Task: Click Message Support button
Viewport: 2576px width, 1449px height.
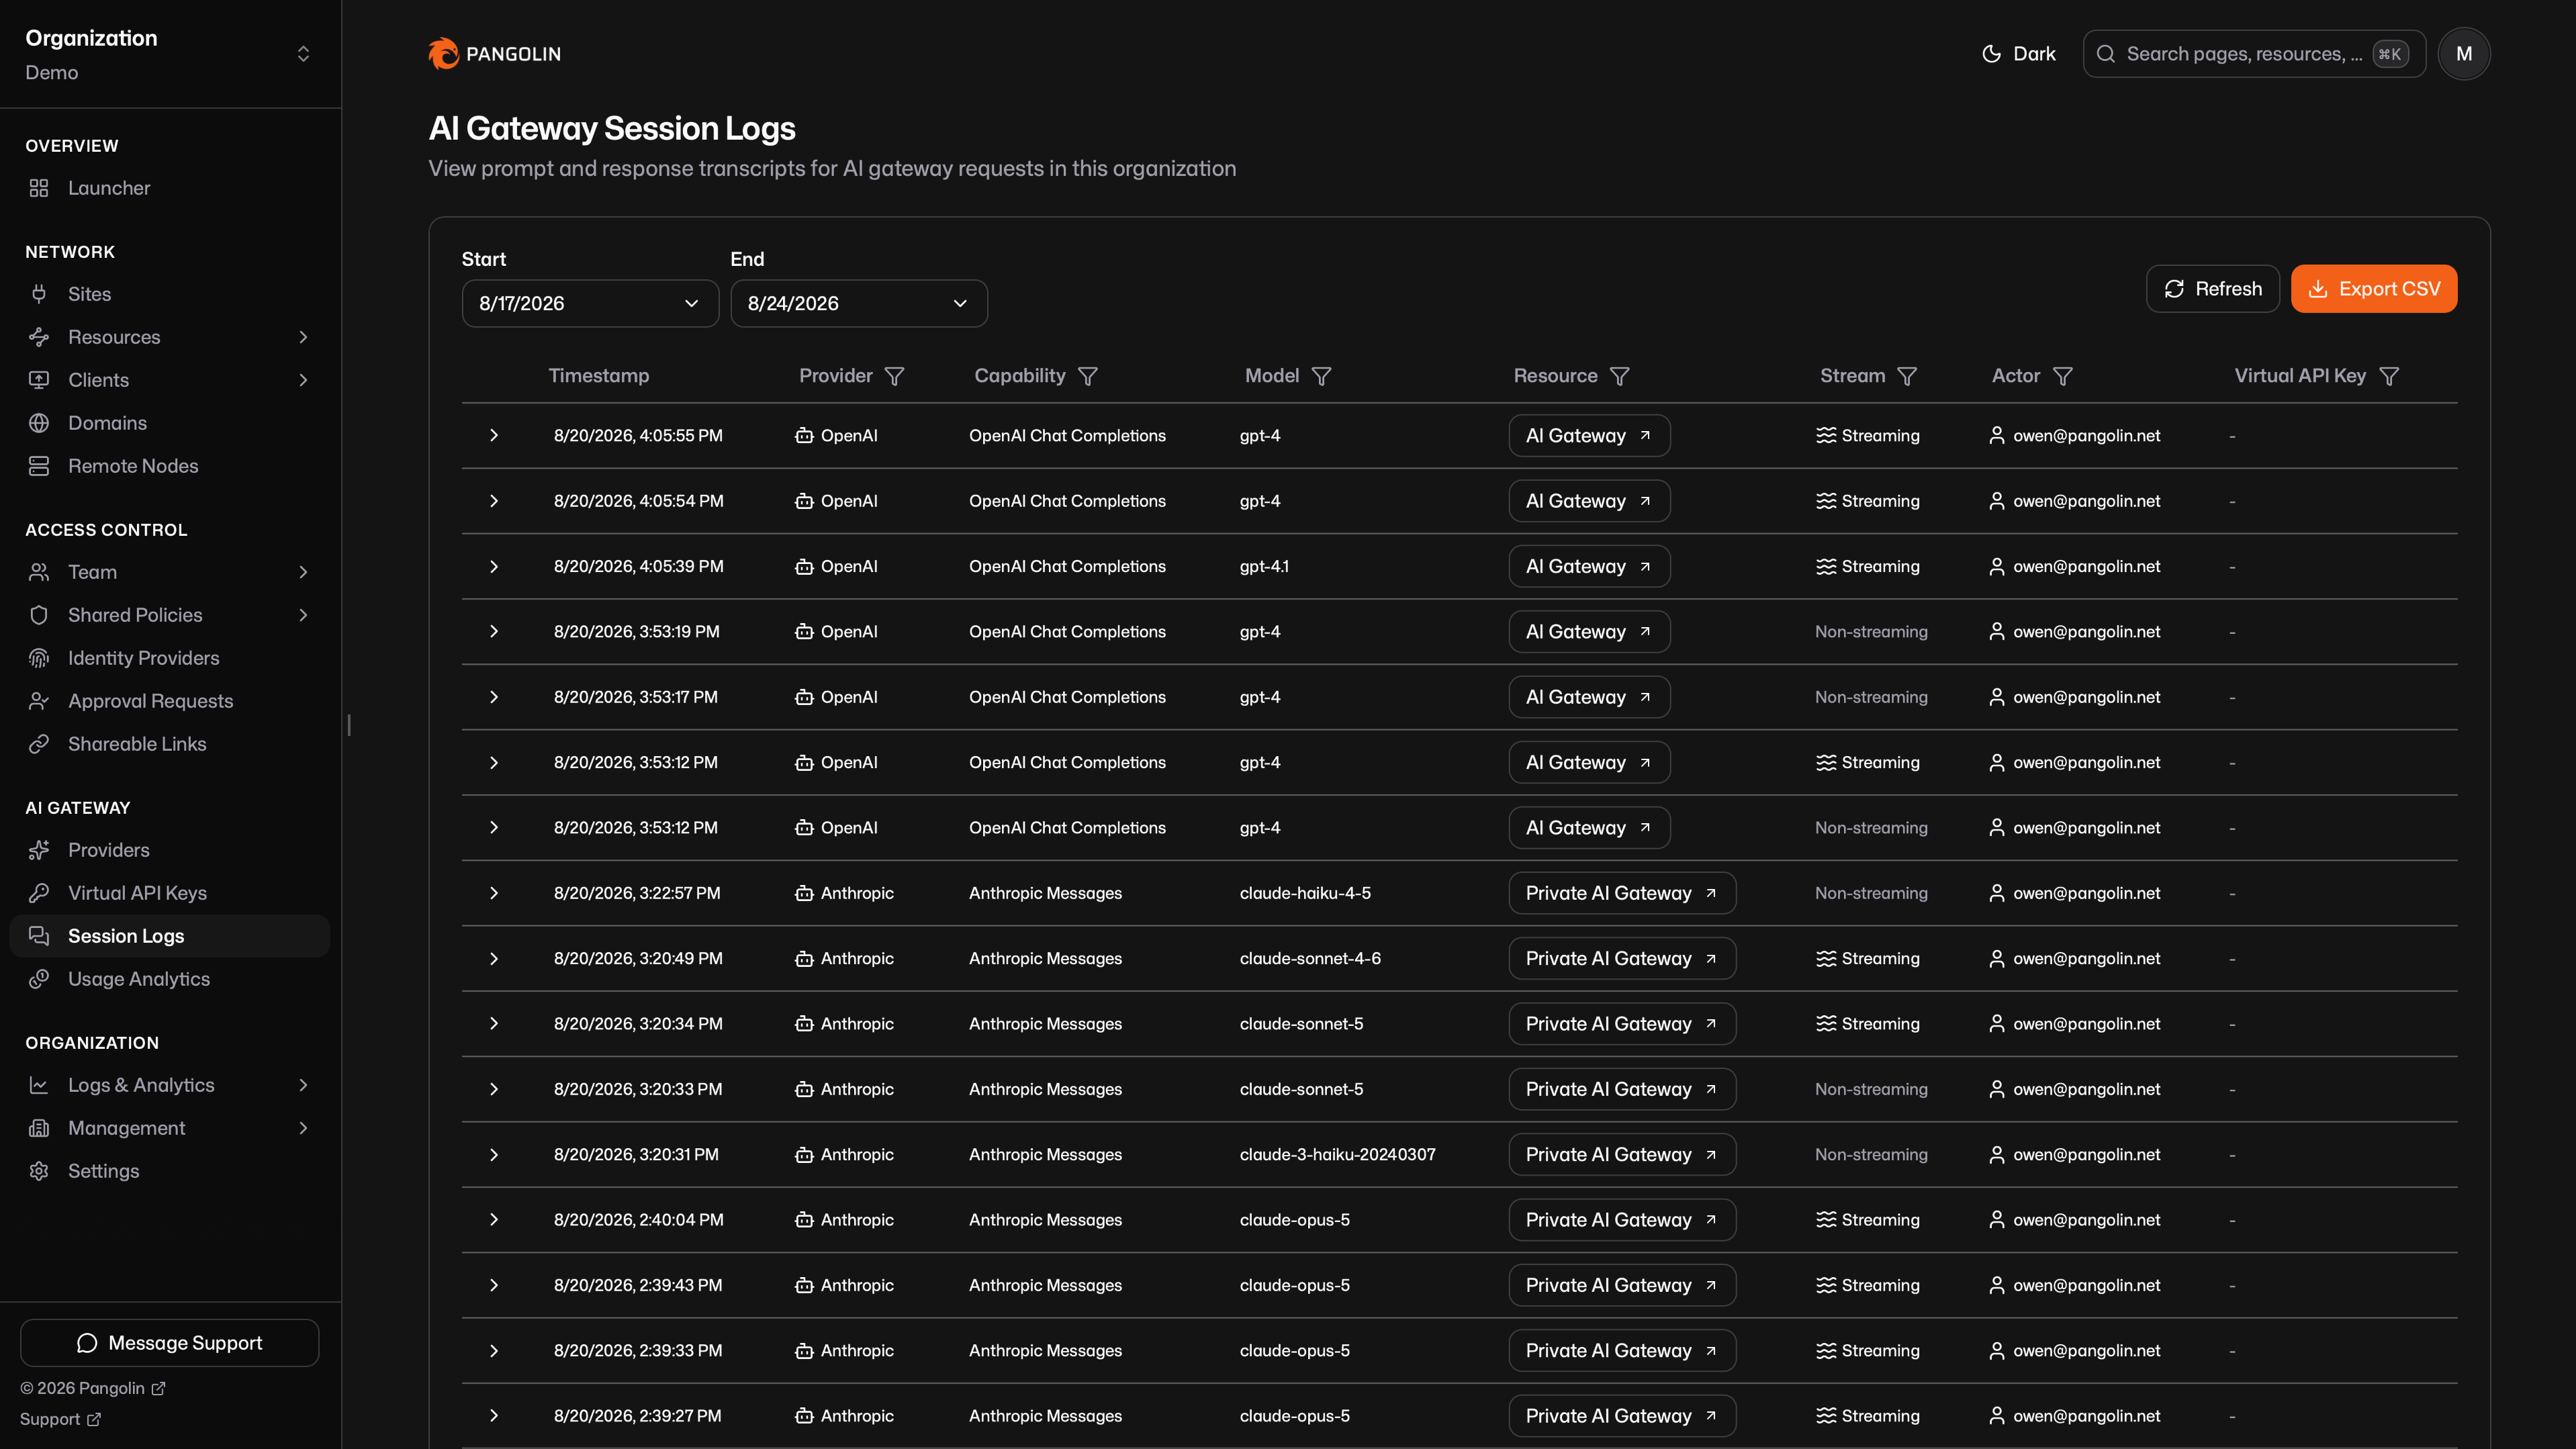Action: coord(170,1343)
